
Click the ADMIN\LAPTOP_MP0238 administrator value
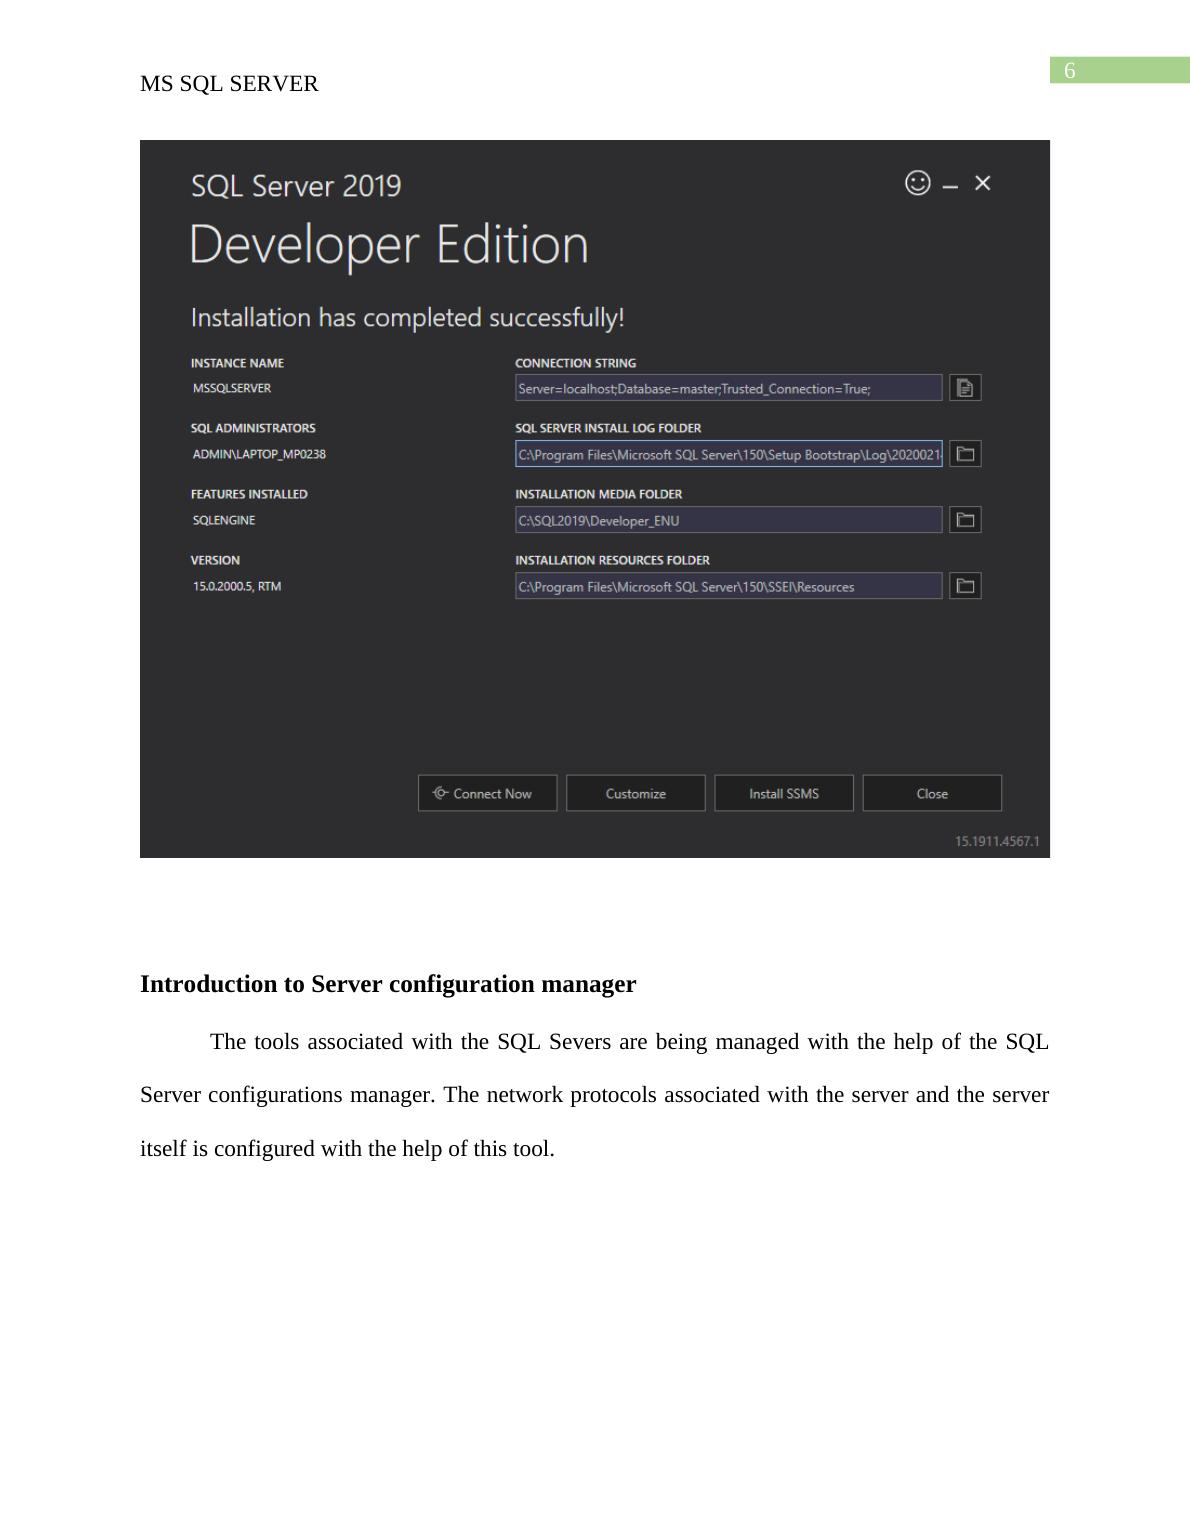(259, 454)
